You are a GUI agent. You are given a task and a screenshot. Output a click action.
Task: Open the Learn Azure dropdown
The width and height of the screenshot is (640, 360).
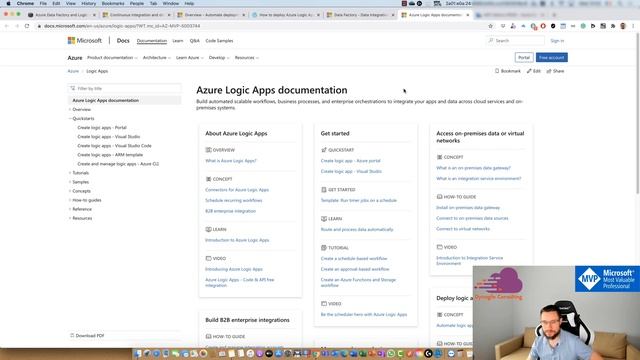190,58
